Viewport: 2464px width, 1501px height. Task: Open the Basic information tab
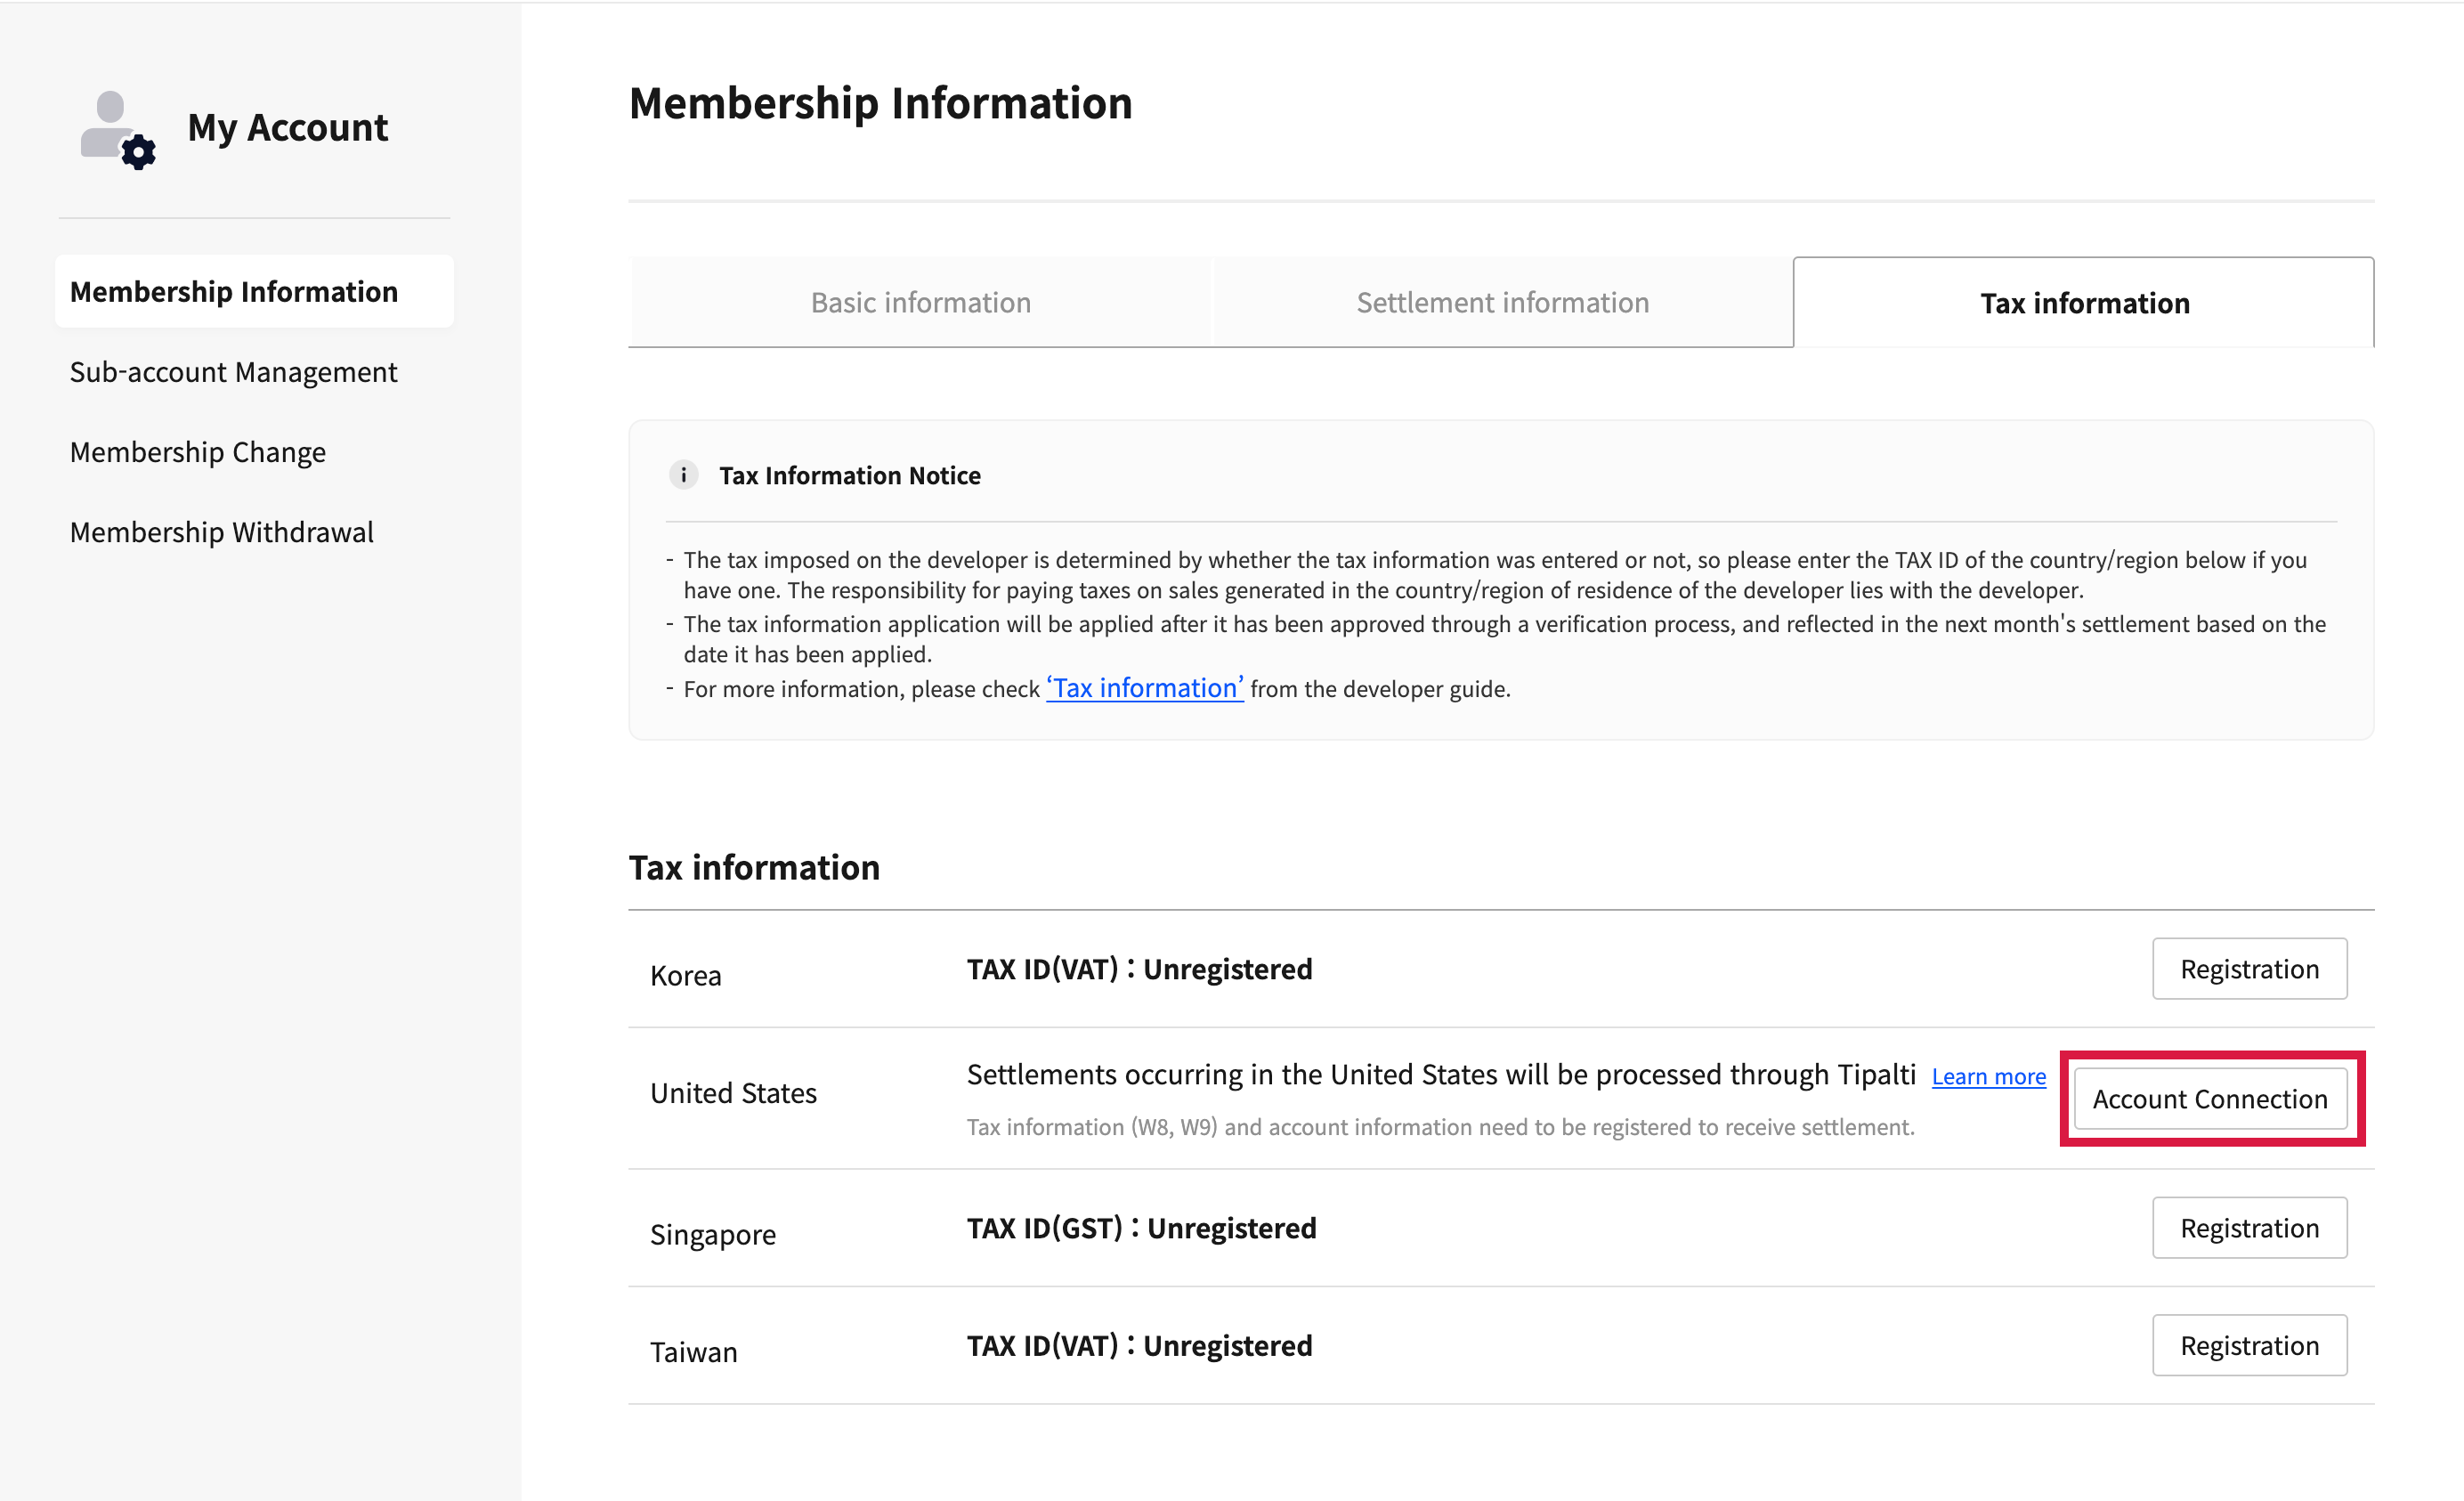click(x=920, y=303)
